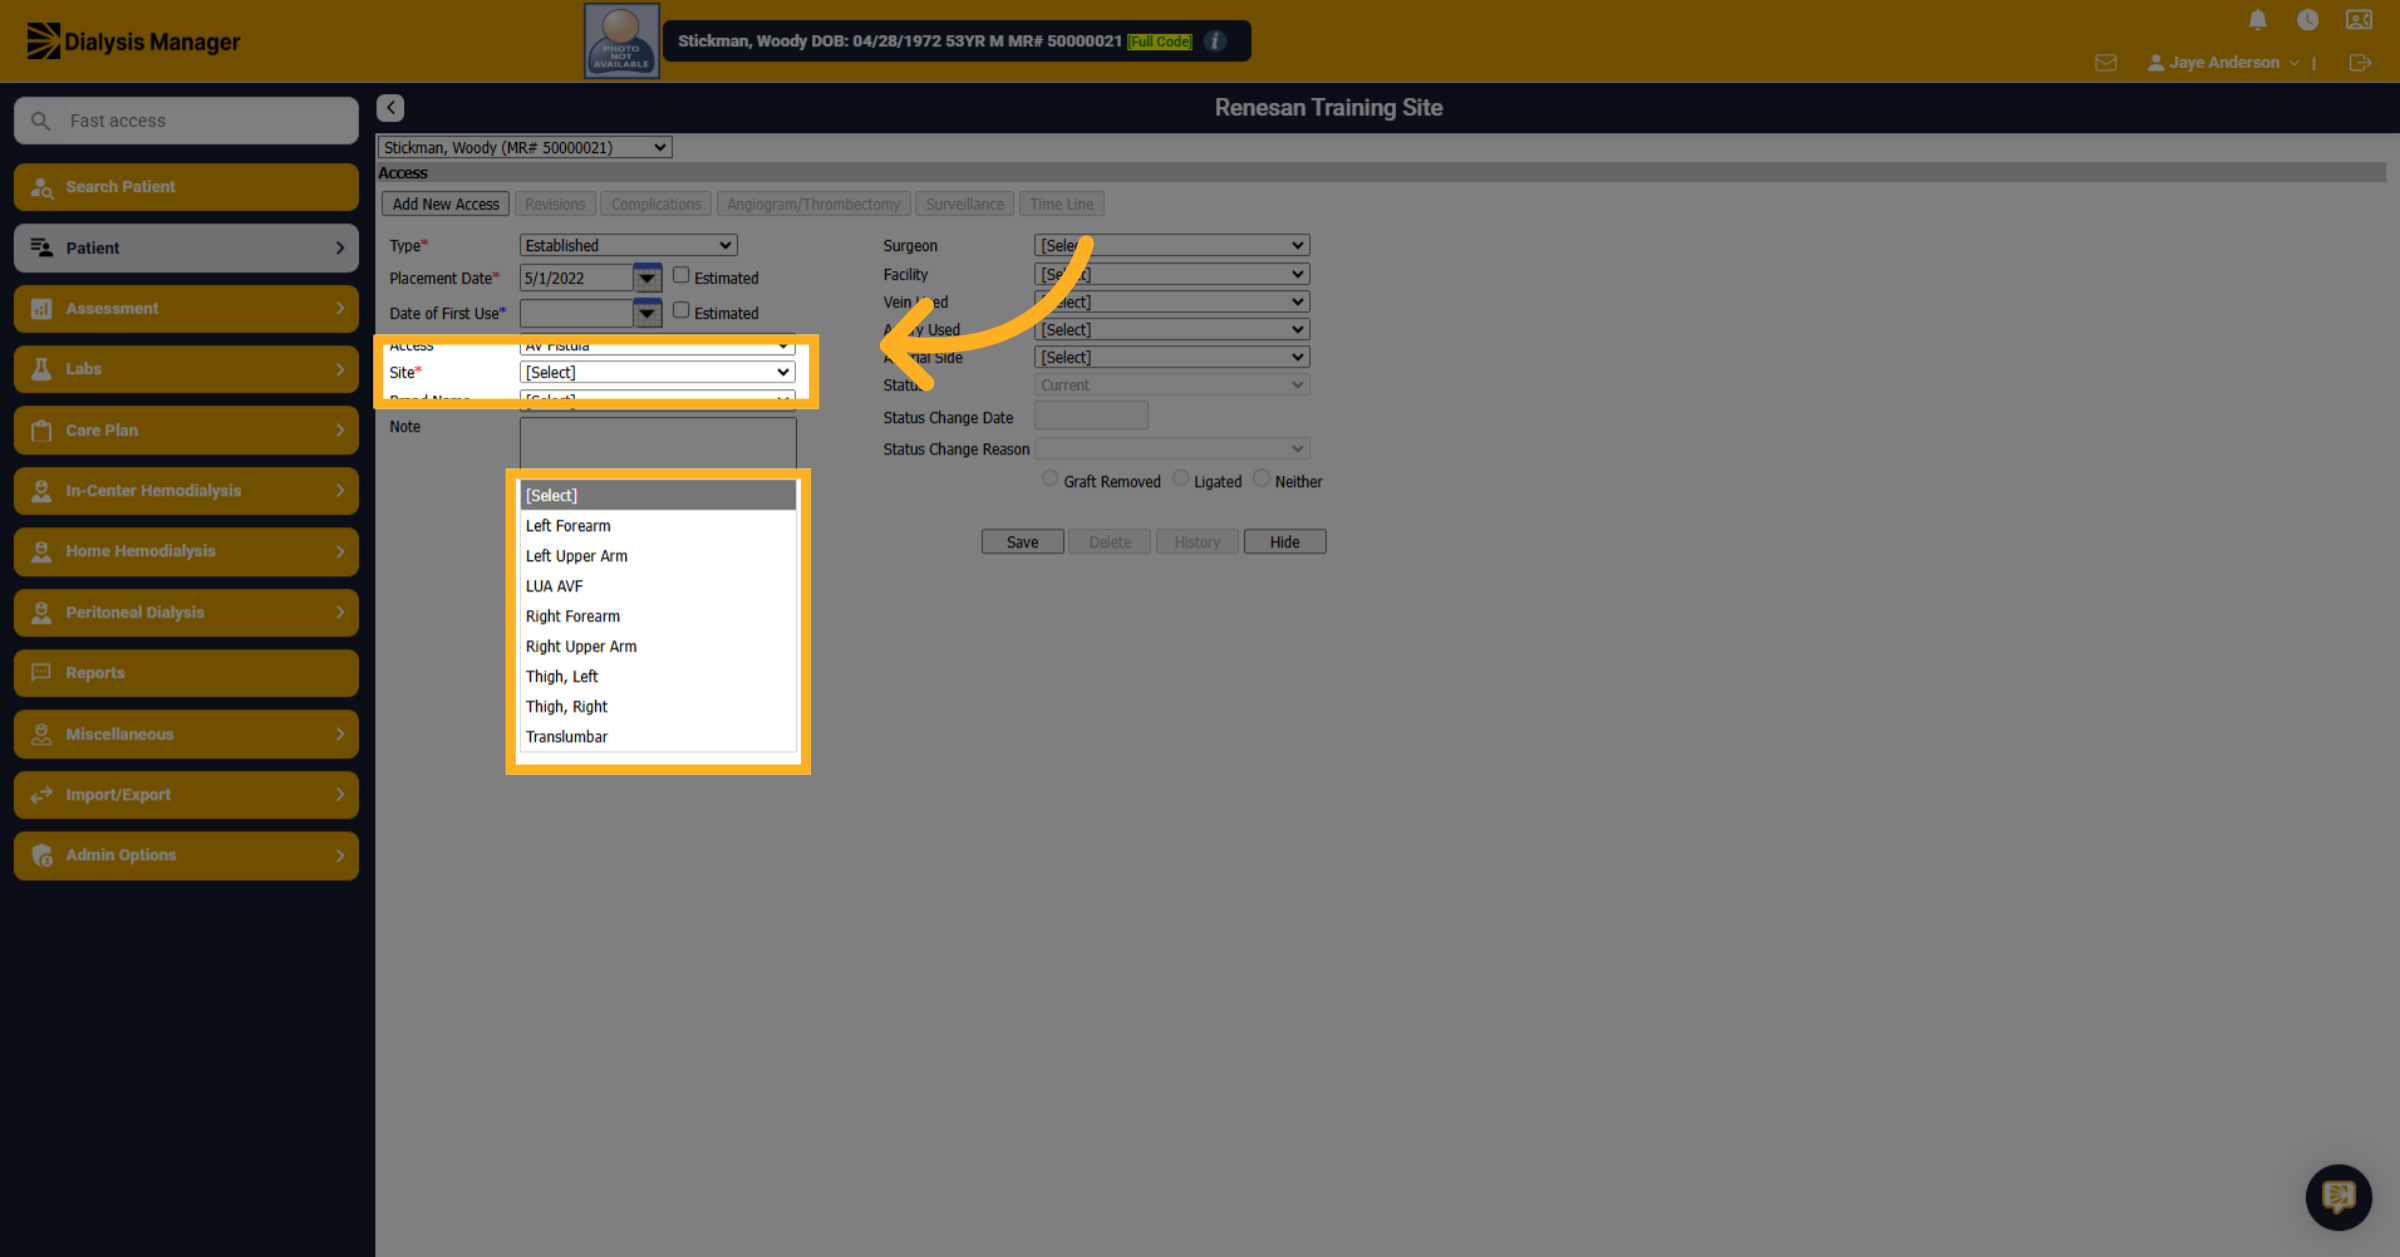Open the Surgeon dropdown
2400x1257 pixels.
pyautogui.click(x=1172, y=245)
